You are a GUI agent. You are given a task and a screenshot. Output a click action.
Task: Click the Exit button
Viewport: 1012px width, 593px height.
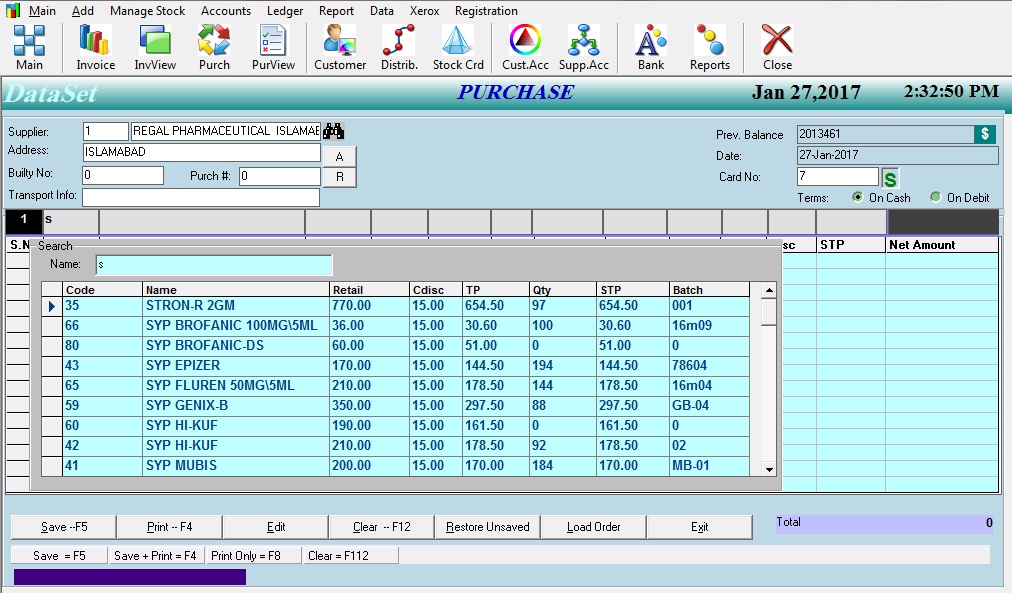[x=699, y=527]
